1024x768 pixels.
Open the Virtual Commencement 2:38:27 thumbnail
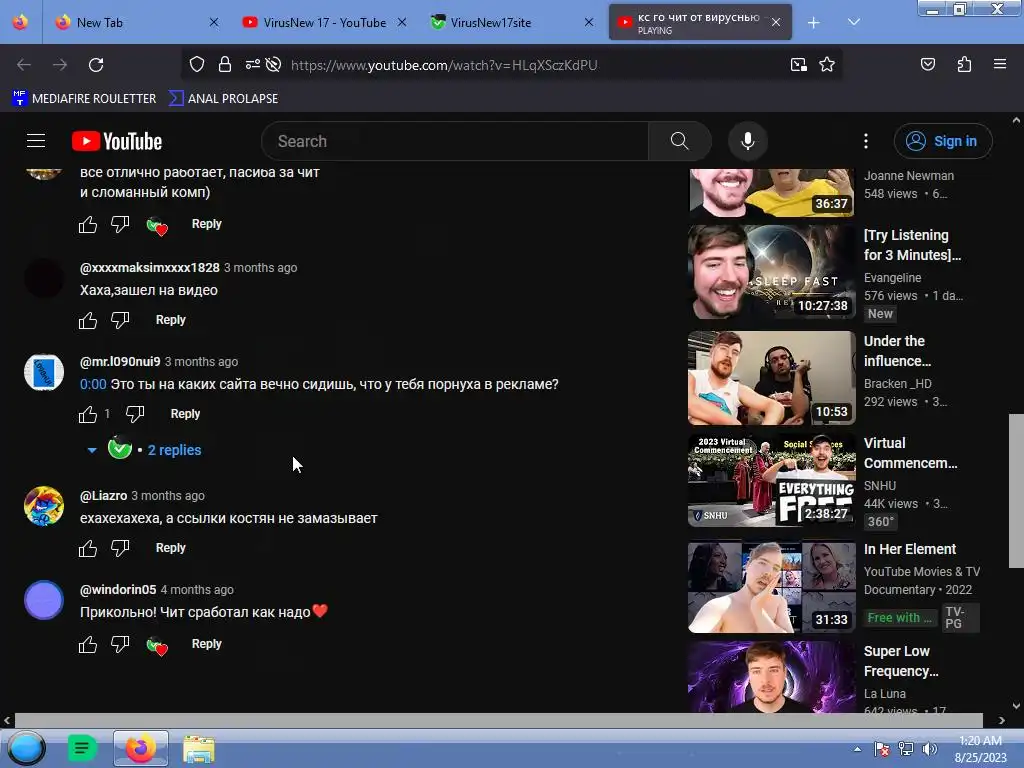pos(771,480)
